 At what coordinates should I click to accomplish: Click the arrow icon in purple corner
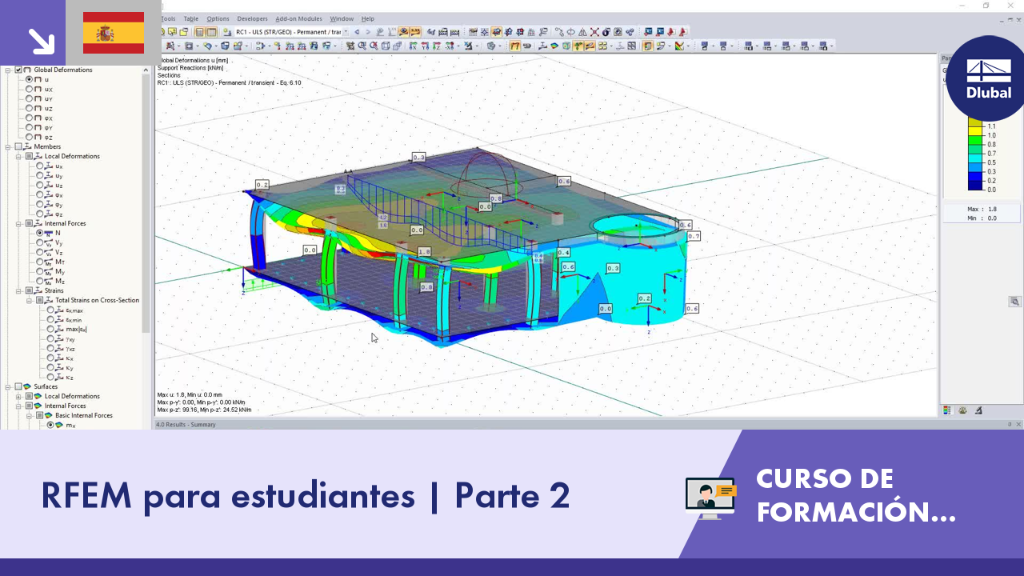point(41,41)
